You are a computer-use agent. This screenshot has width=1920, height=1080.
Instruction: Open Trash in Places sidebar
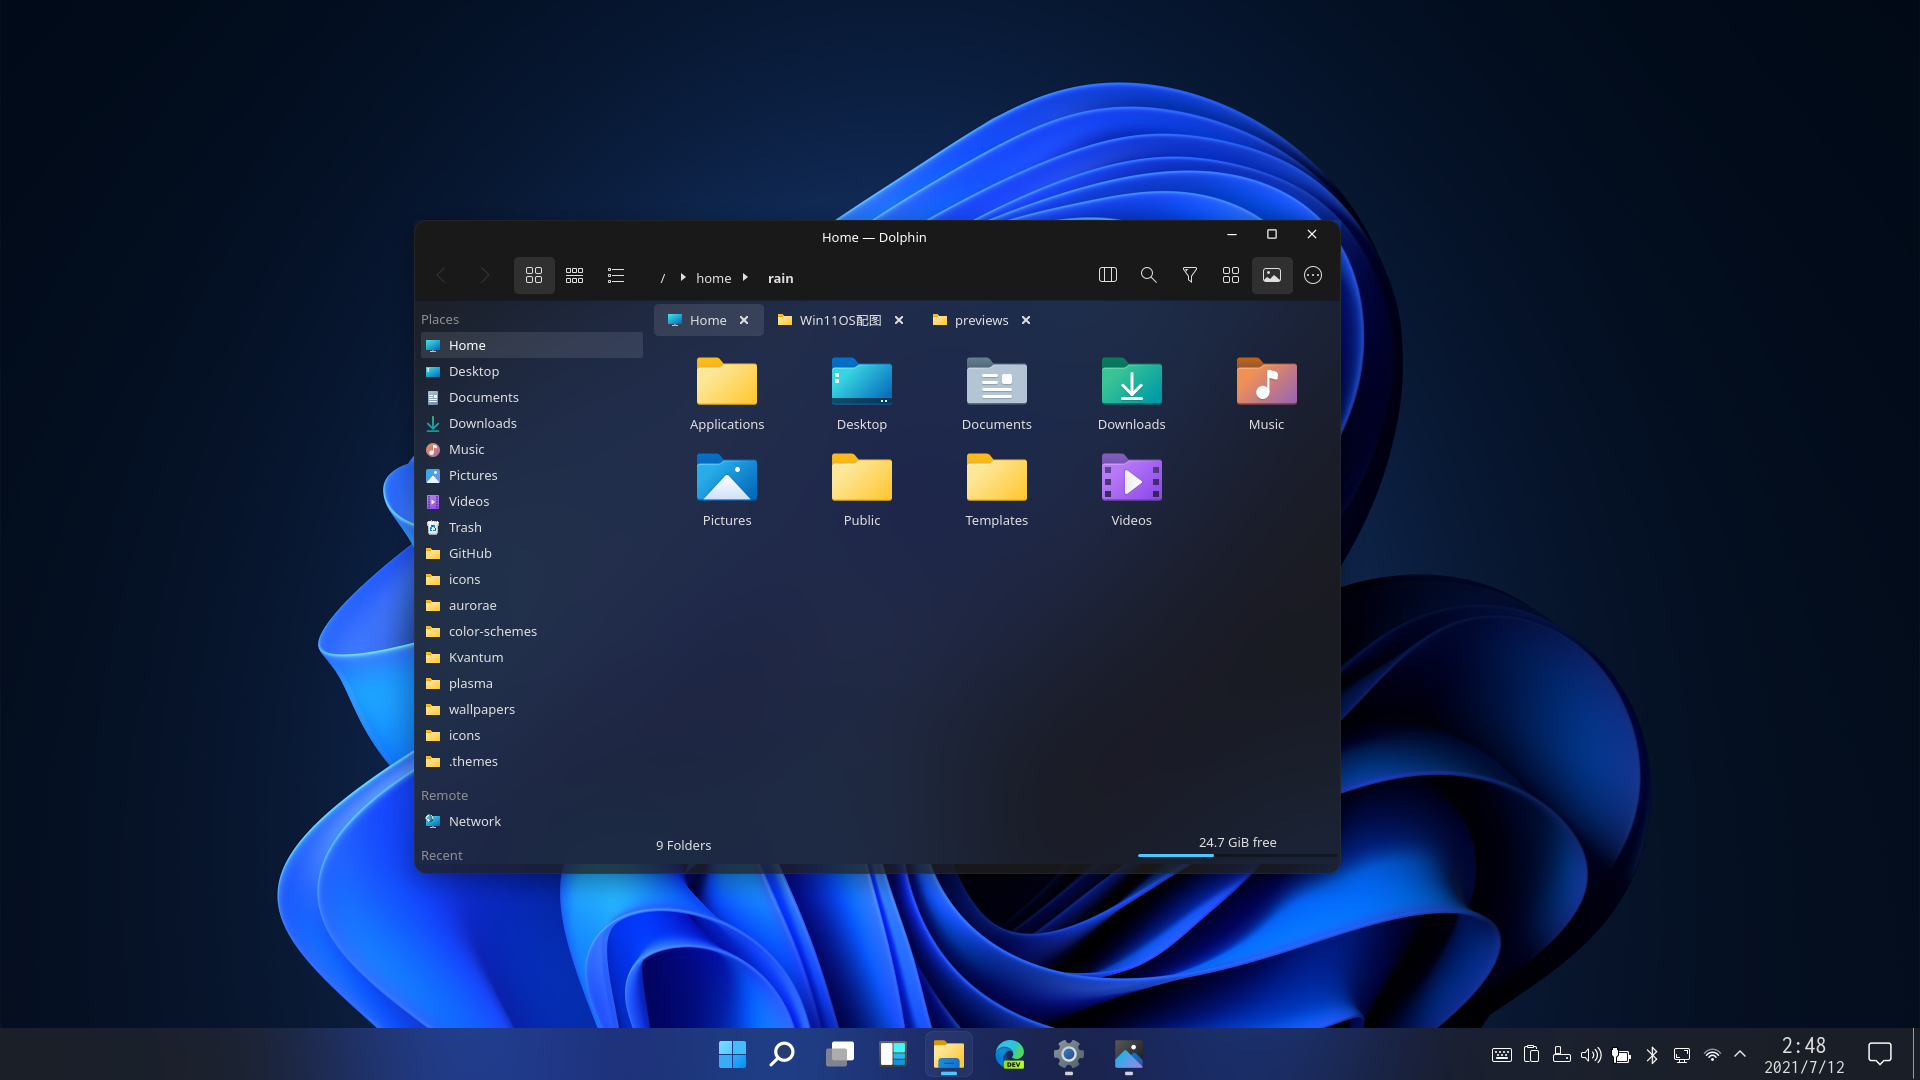532,527
